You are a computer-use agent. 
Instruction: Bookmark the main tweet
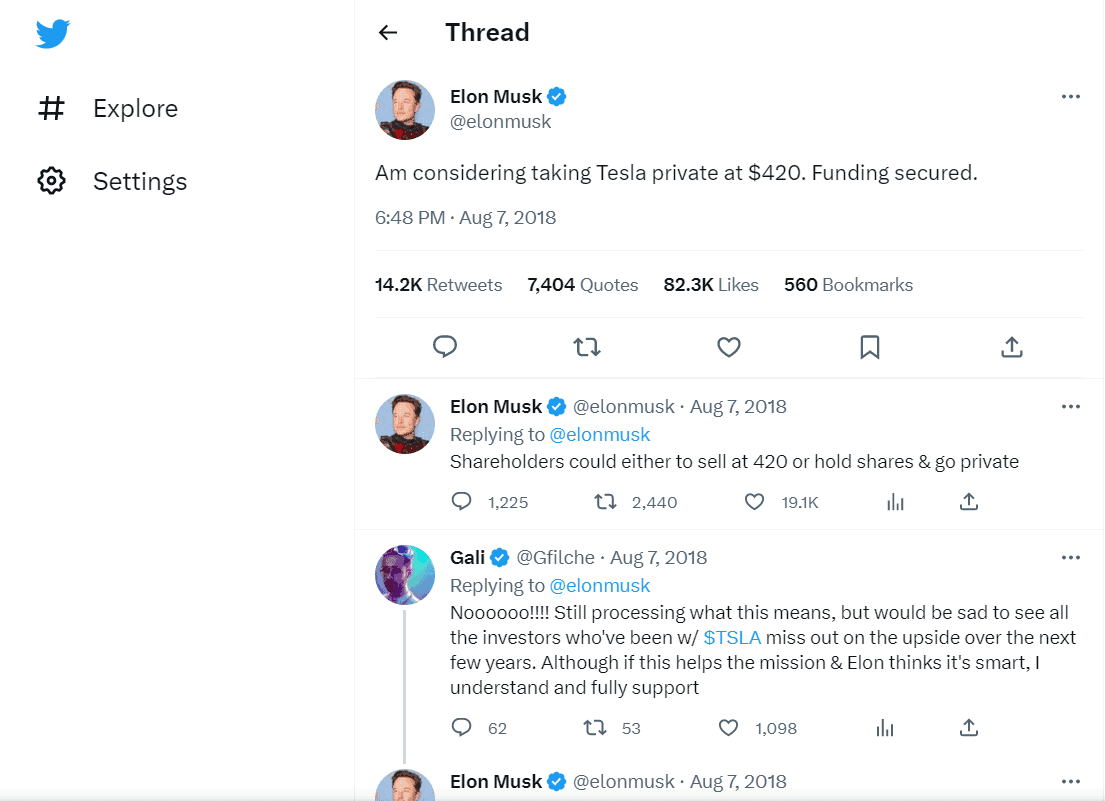(870, 347)
